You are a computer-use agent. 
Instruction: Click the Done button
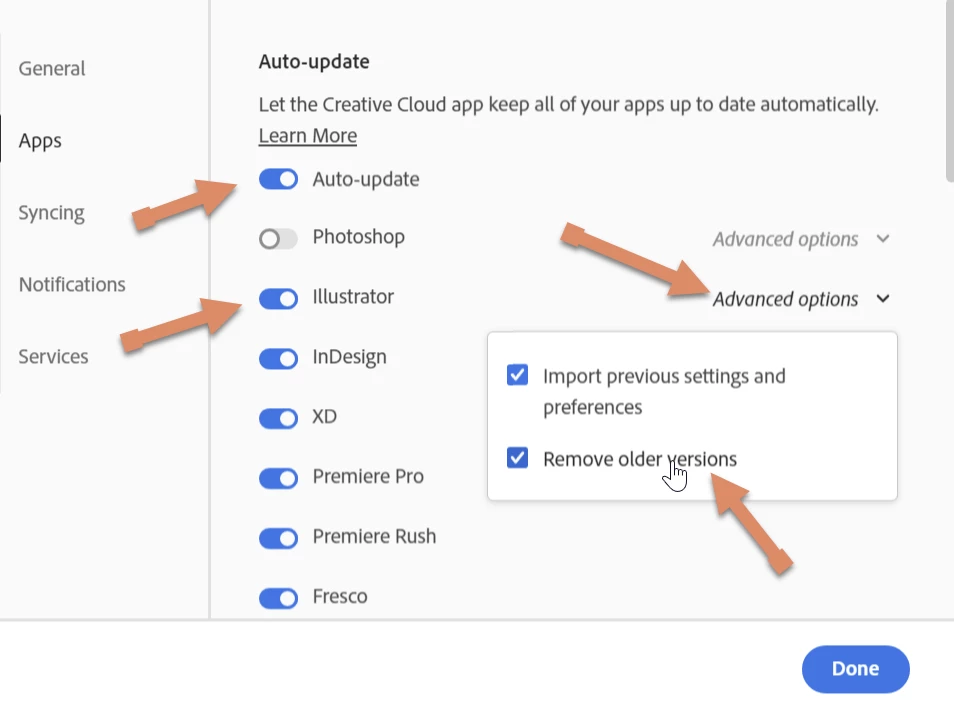pos(855,669)
